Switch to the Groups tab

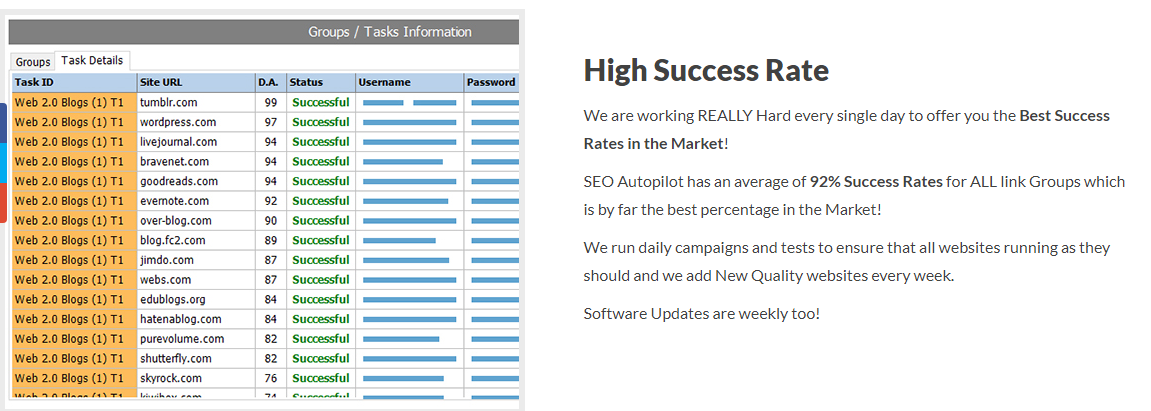33,62
